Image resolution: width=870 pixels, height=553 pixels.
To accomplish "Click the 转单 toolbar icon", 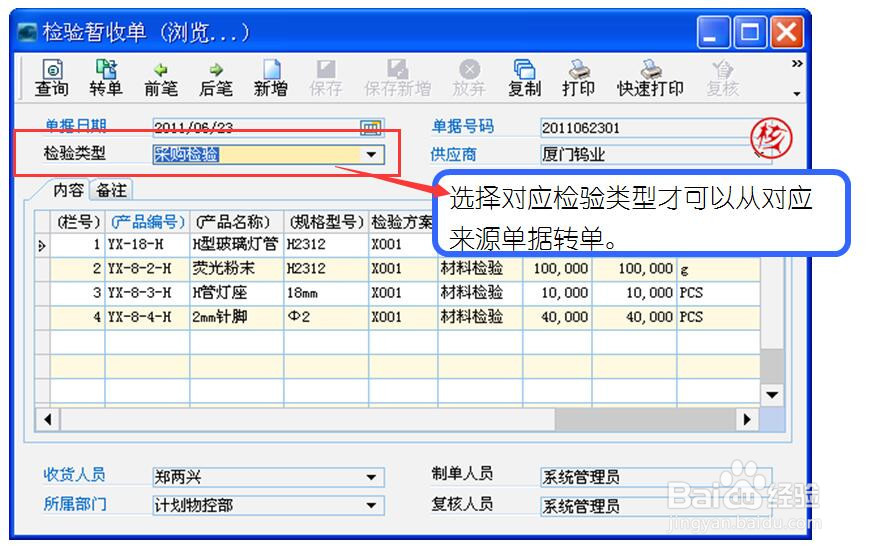I will [105, 78].
